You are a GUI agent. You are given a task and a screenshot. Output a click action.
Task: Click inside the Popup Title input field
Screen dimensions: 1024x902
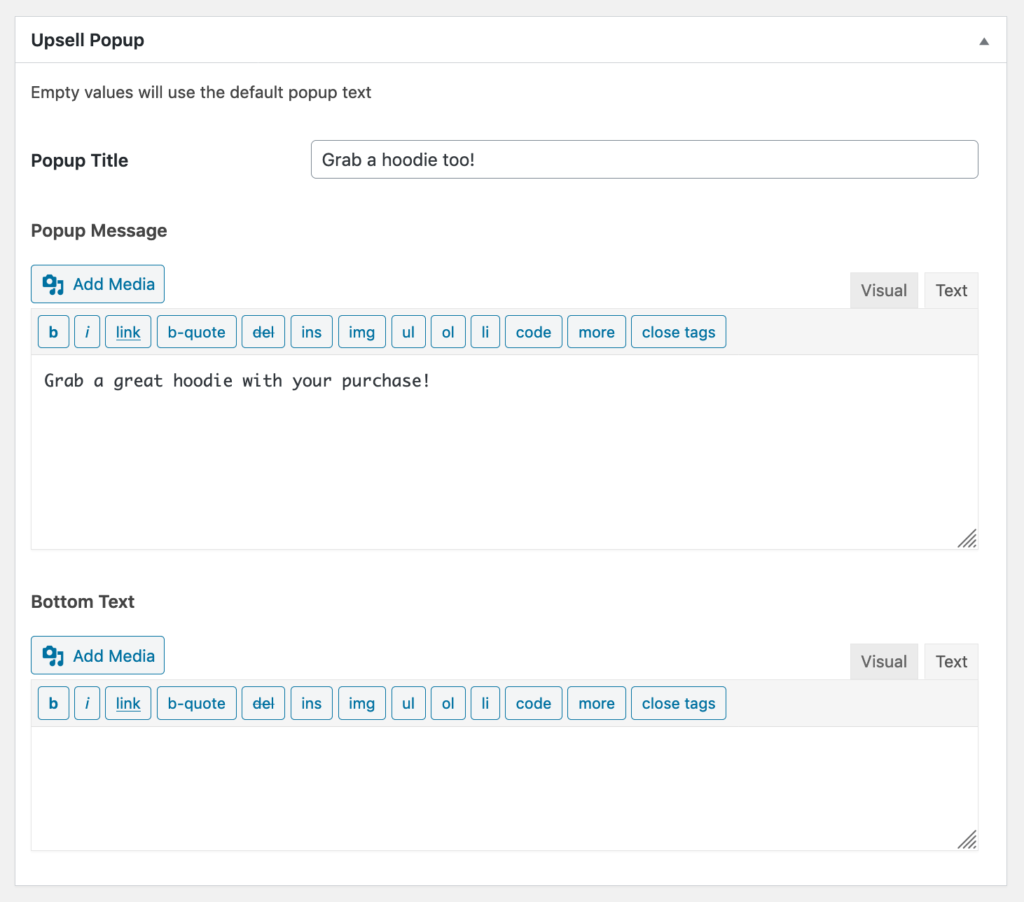tap(644, 159)
